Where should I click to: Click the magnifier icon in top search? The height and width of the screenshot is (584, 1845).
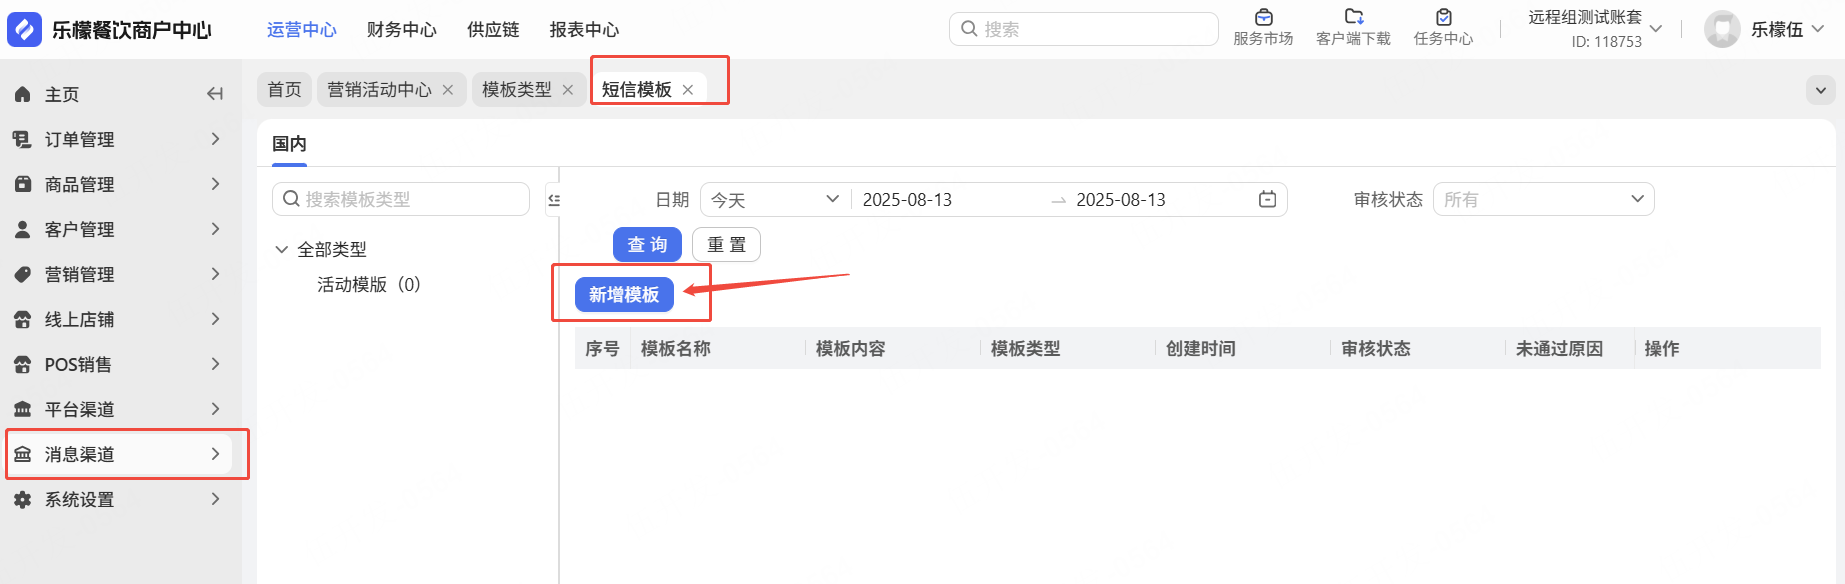click(969, 29)
